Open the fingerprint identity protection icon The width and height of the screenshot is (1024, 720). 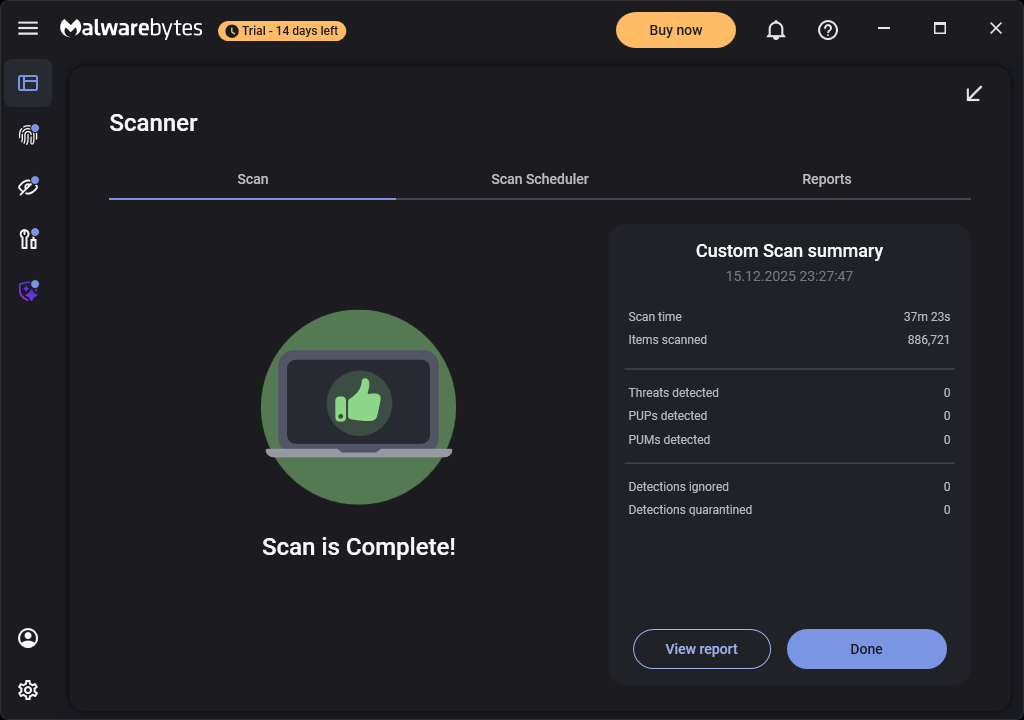click(28, 135)
